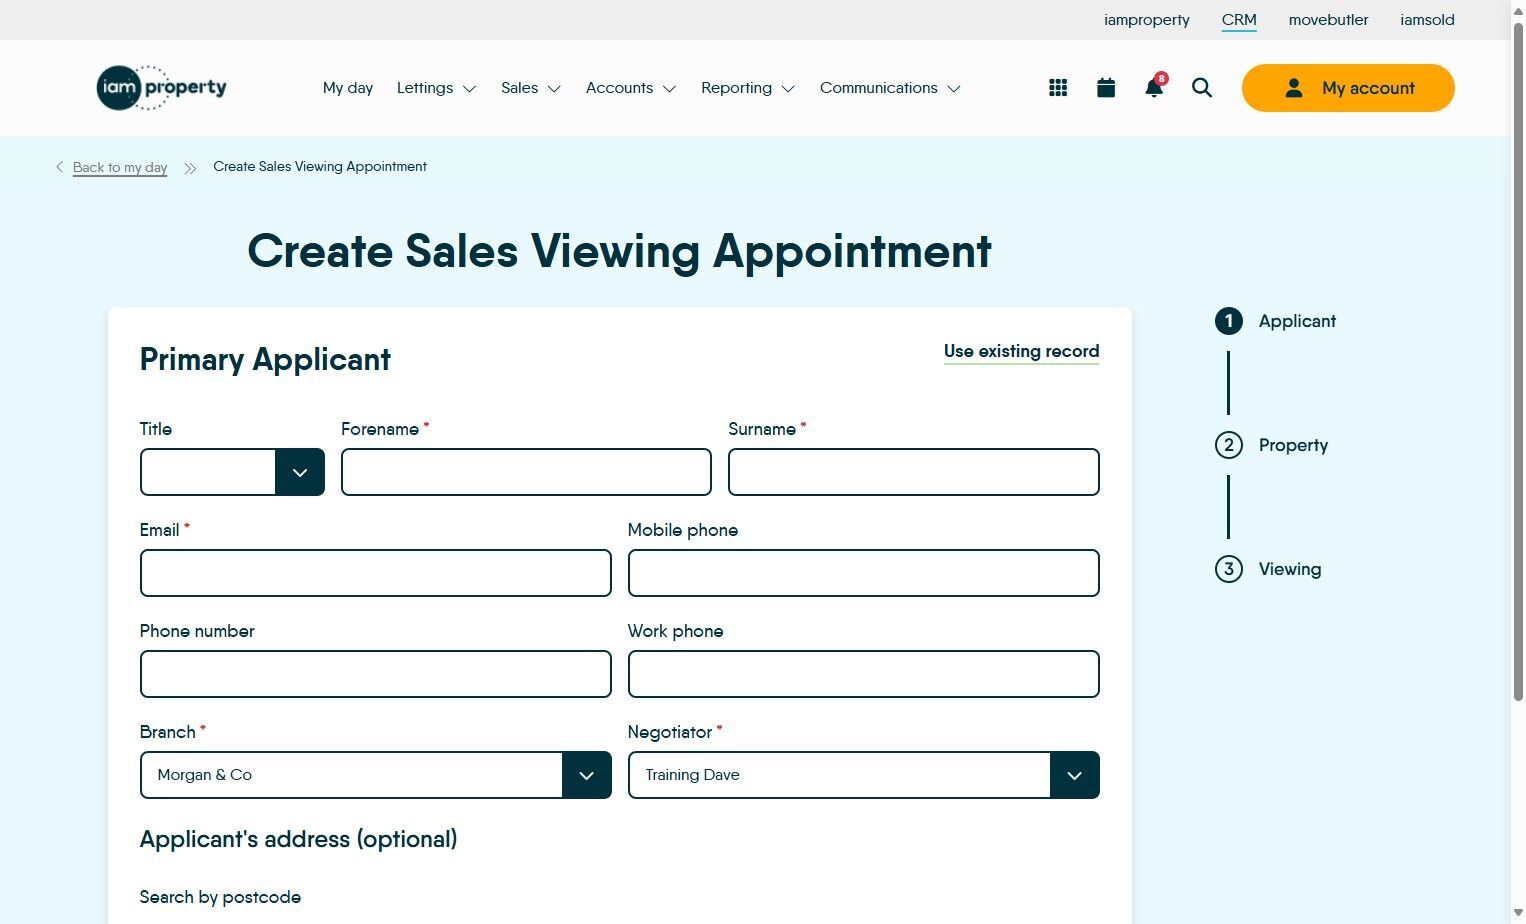The height and width of the screenshot is (924, 1526).
Task: Open the calendar icon in header
Action: (x=1106, y=88)
